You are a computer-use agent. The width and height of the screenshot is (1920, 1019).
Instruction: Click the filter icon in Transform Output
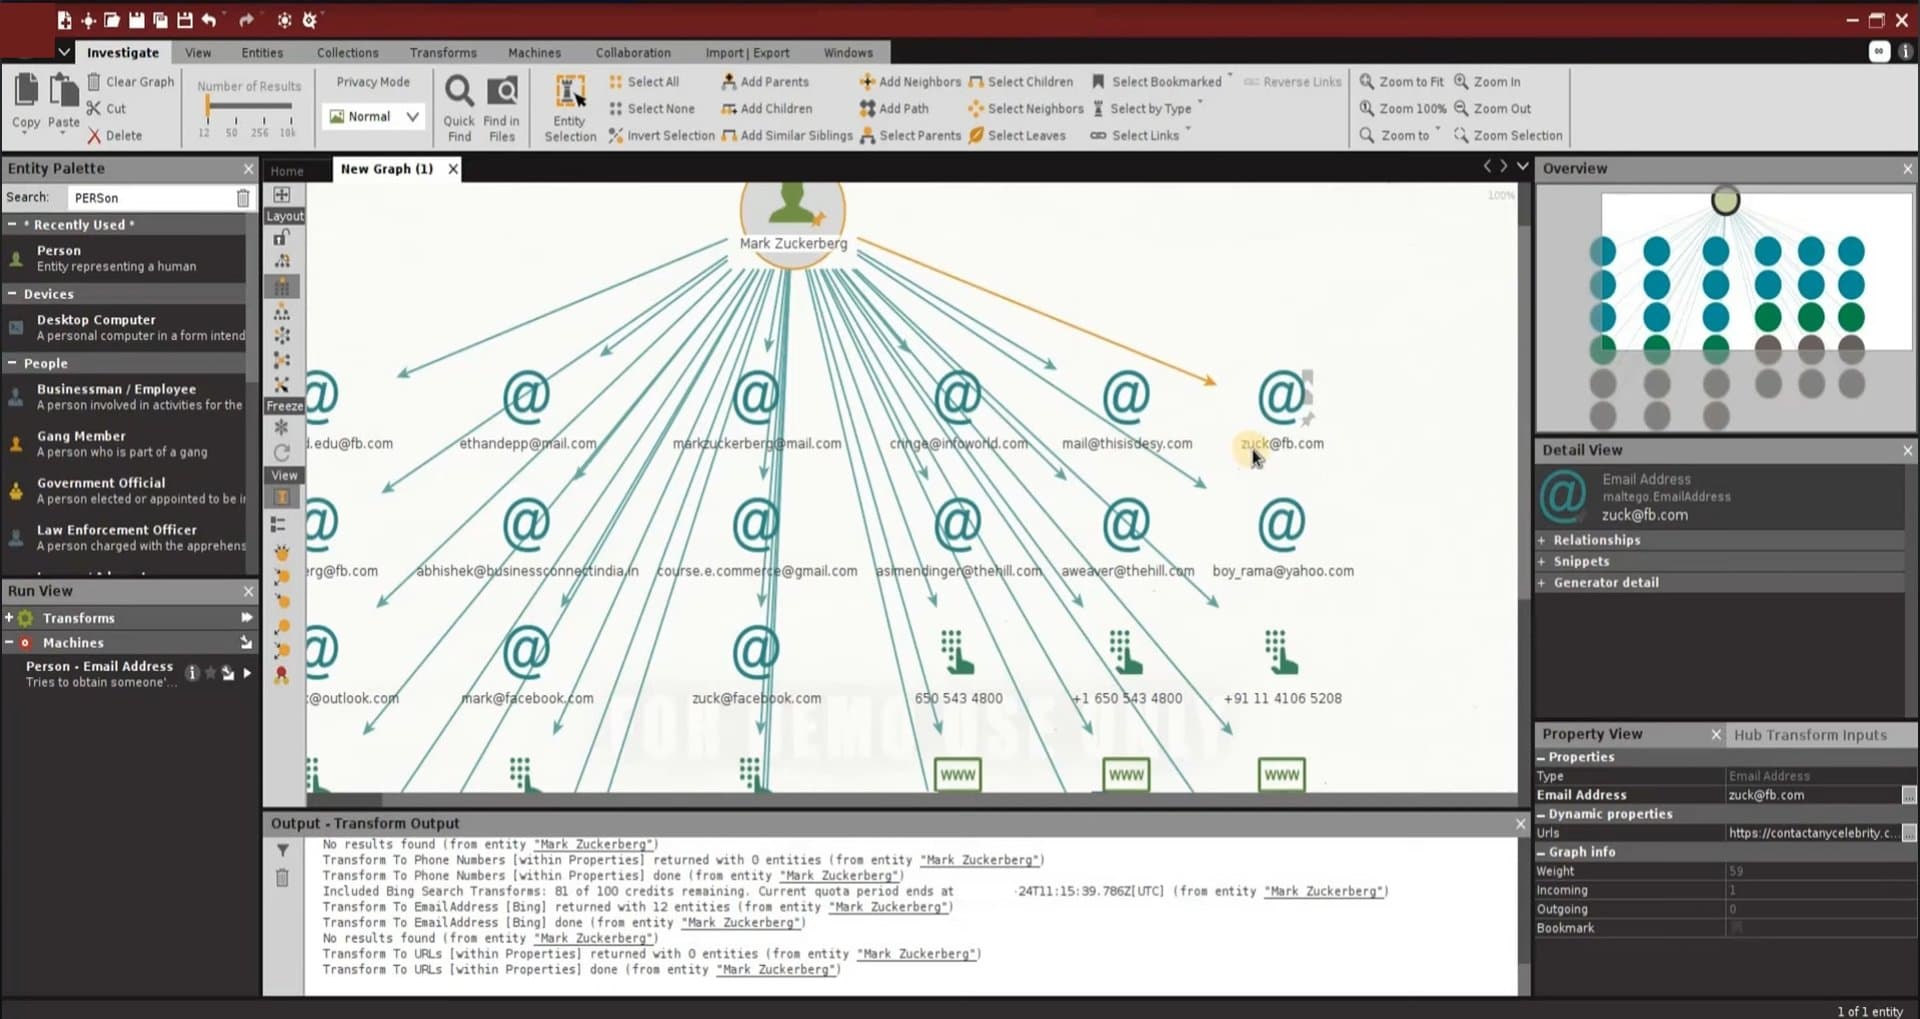283,850
